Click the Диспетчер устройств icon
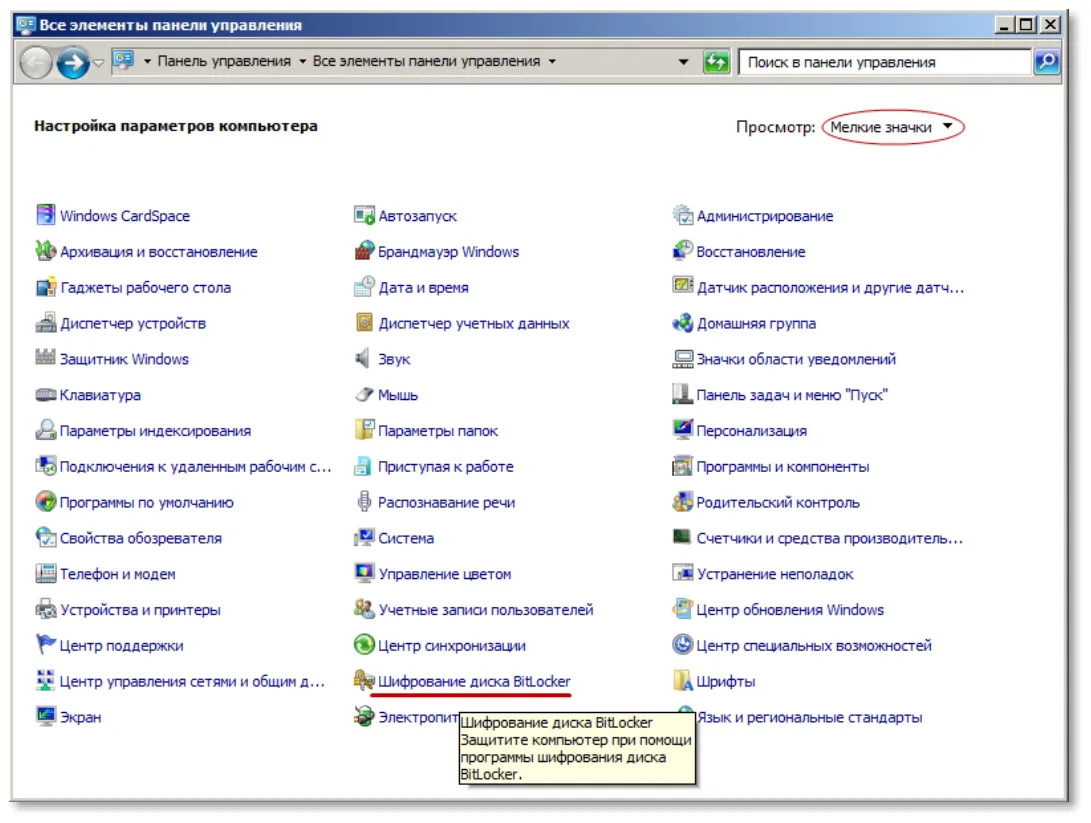1091x823 pixels. (x=46, y=322)
